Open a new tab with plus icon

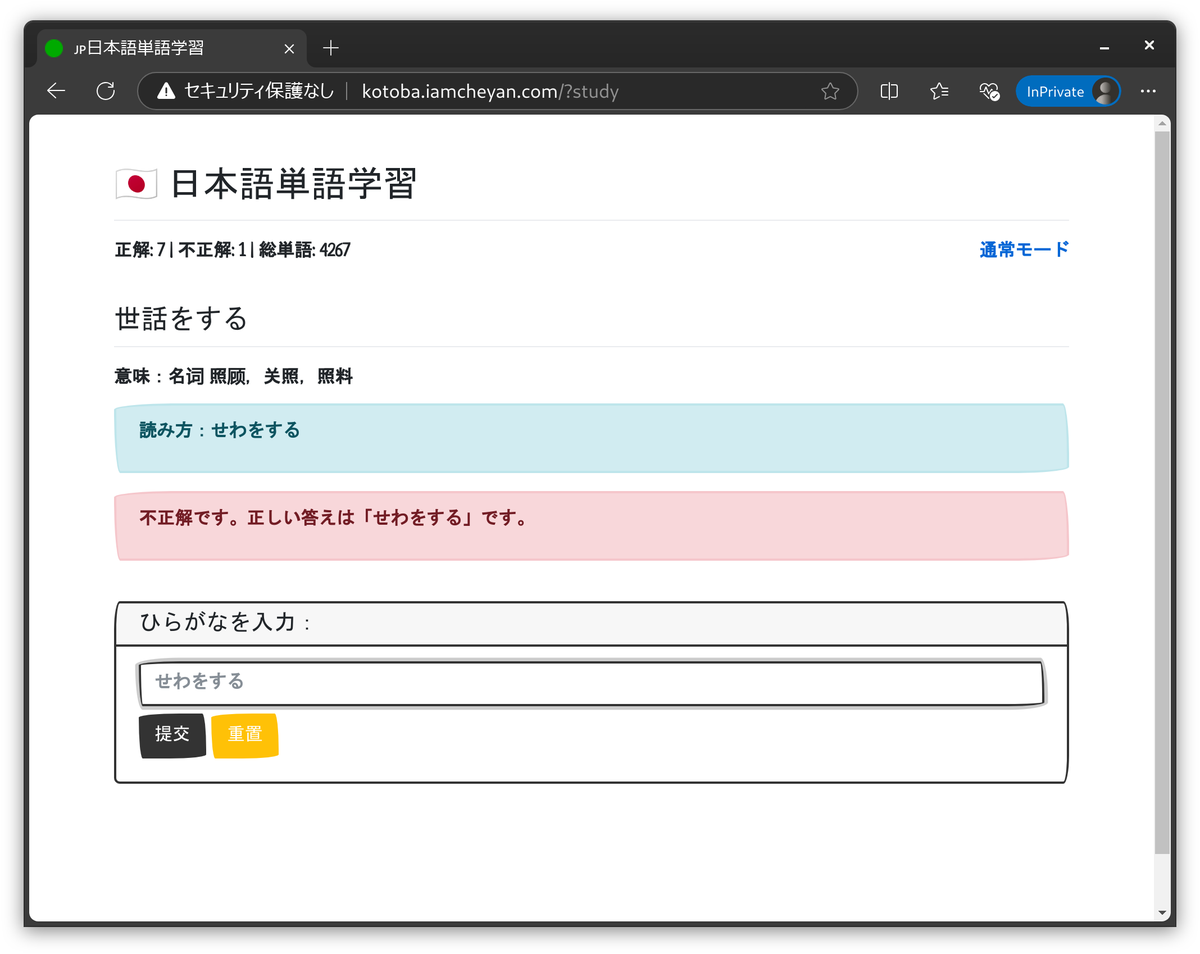pyautogui.click(x=331, y=48)
